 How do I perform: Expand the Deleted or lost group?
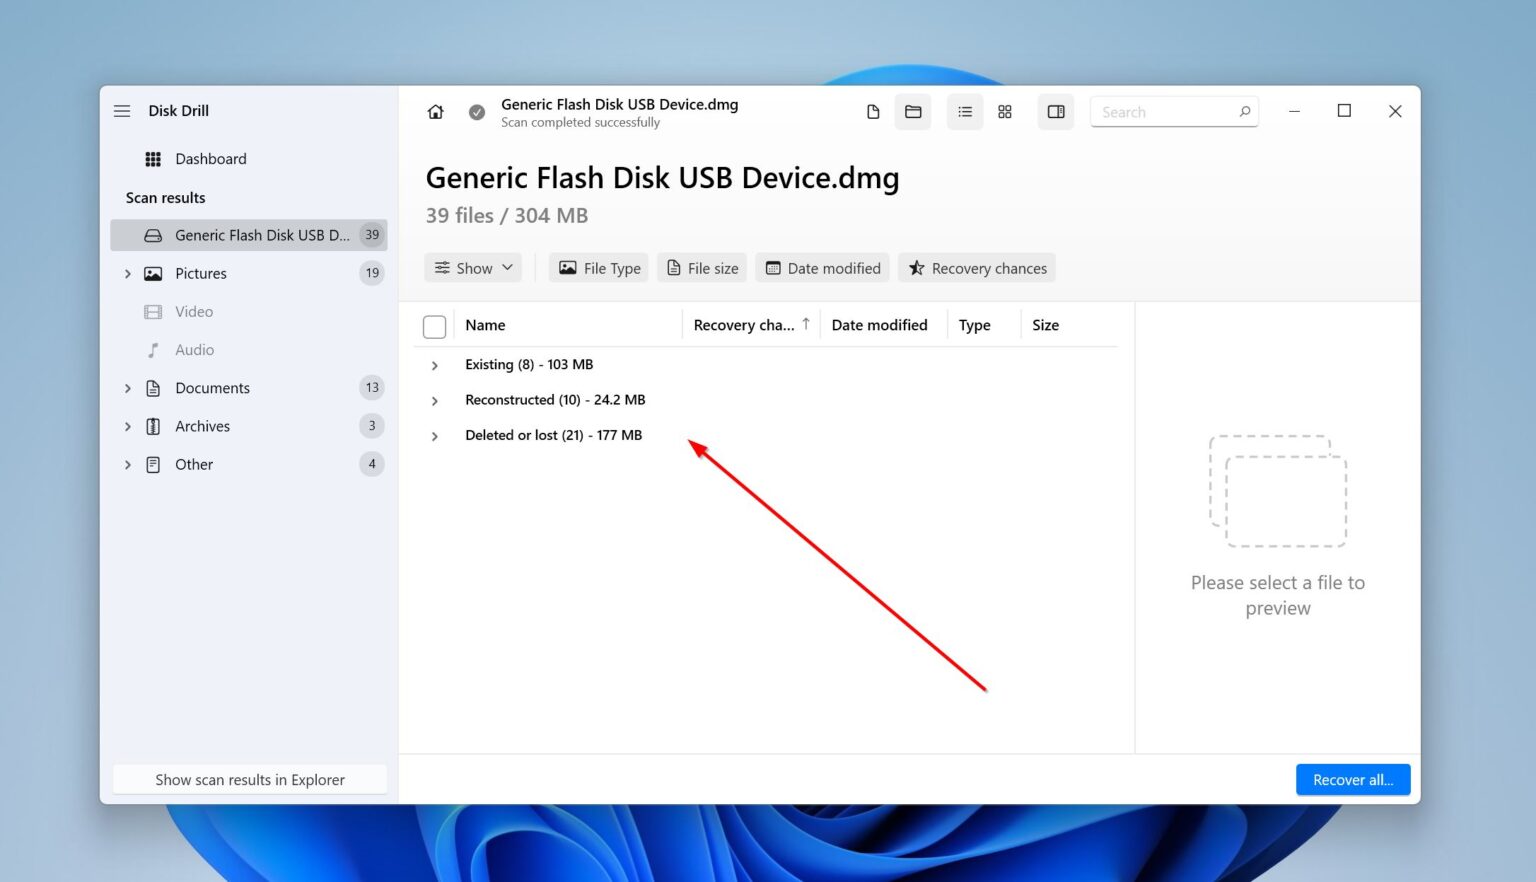pyautogui.click(x=434, y=436)
